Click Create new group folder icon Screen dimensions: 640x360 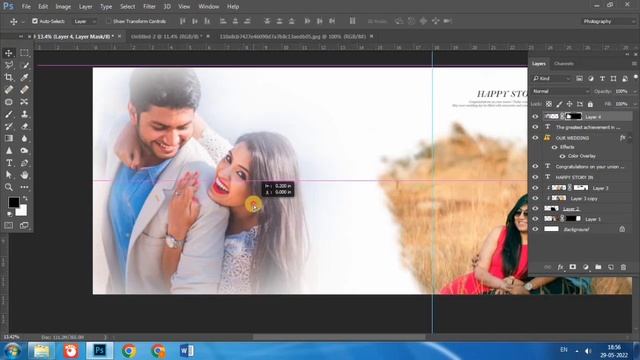[x=598, y=267]
